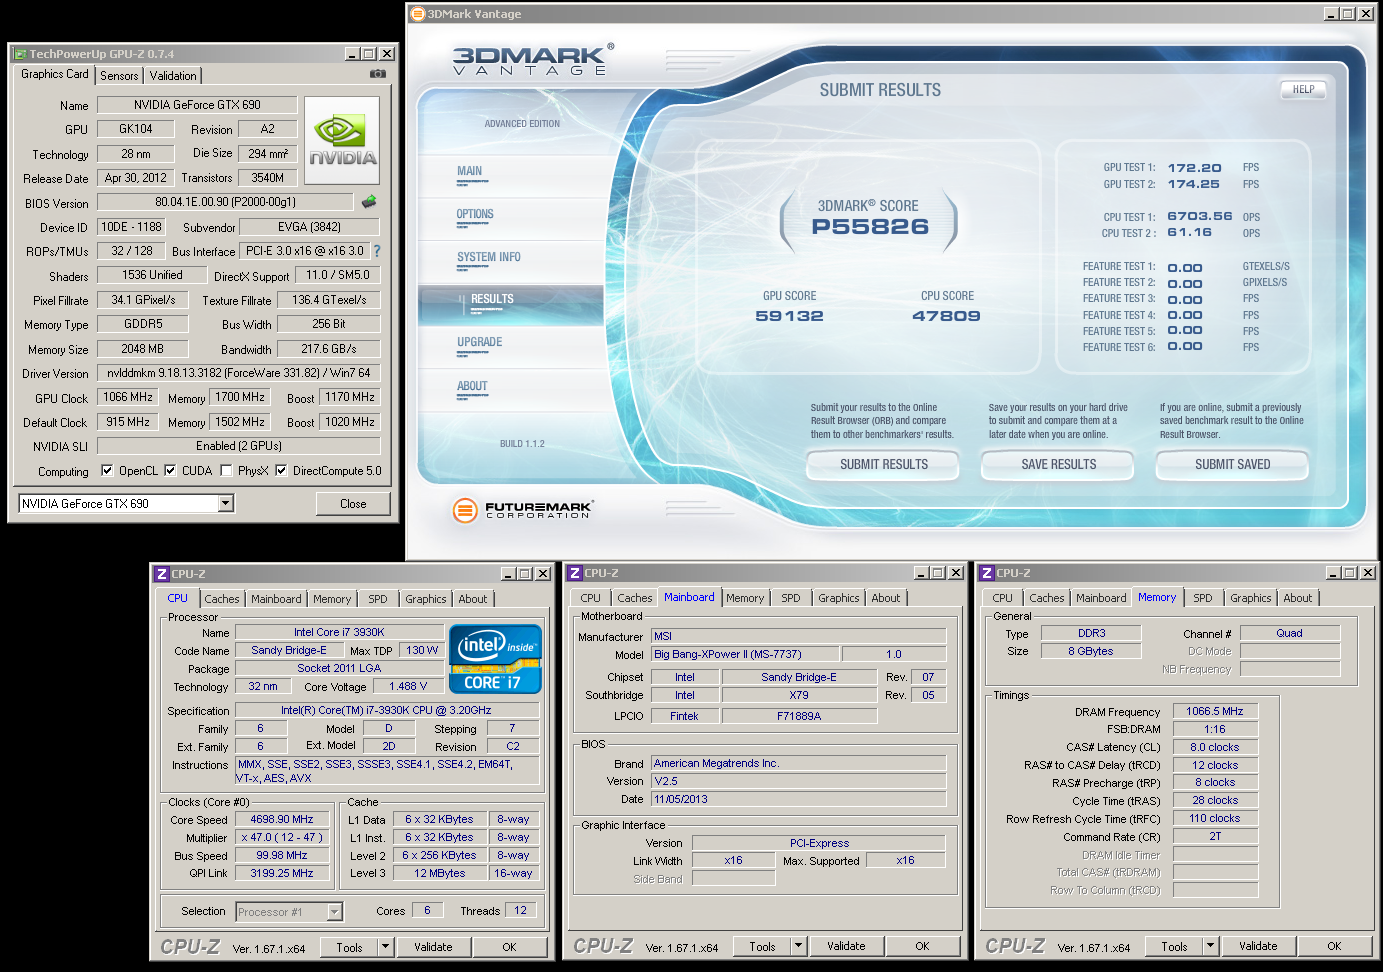Click the GPU Clock 1066 MHz value
The width and height of the screenshot is (1383, 972).
(x=128, y=397)
